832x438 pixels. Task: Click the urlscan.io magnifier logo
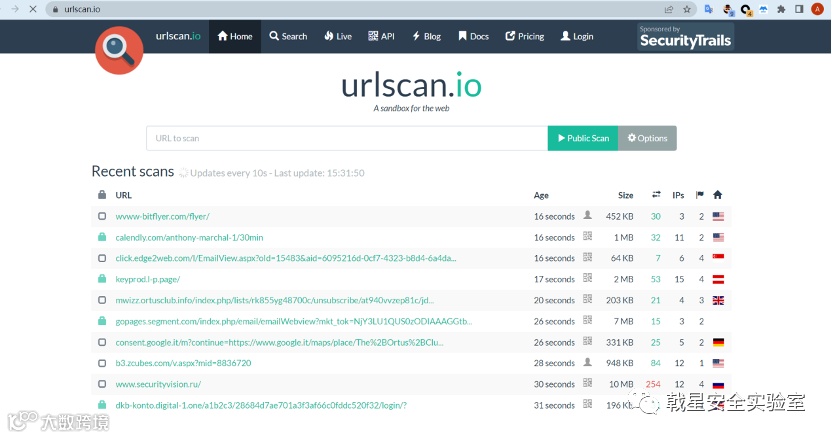[119, 50]
